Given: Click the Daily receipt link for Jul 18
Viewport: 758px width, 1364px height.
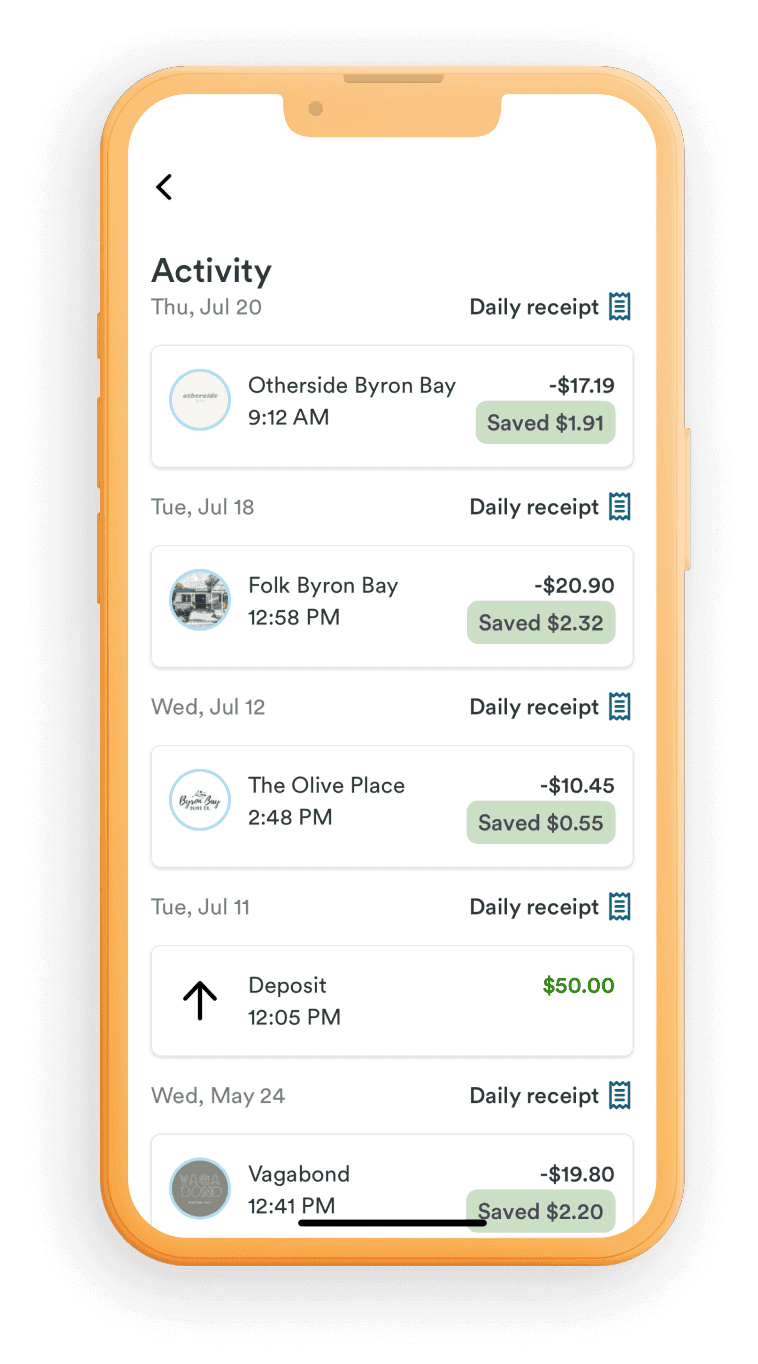Looking at the screenshot, I should coord(534,507).
